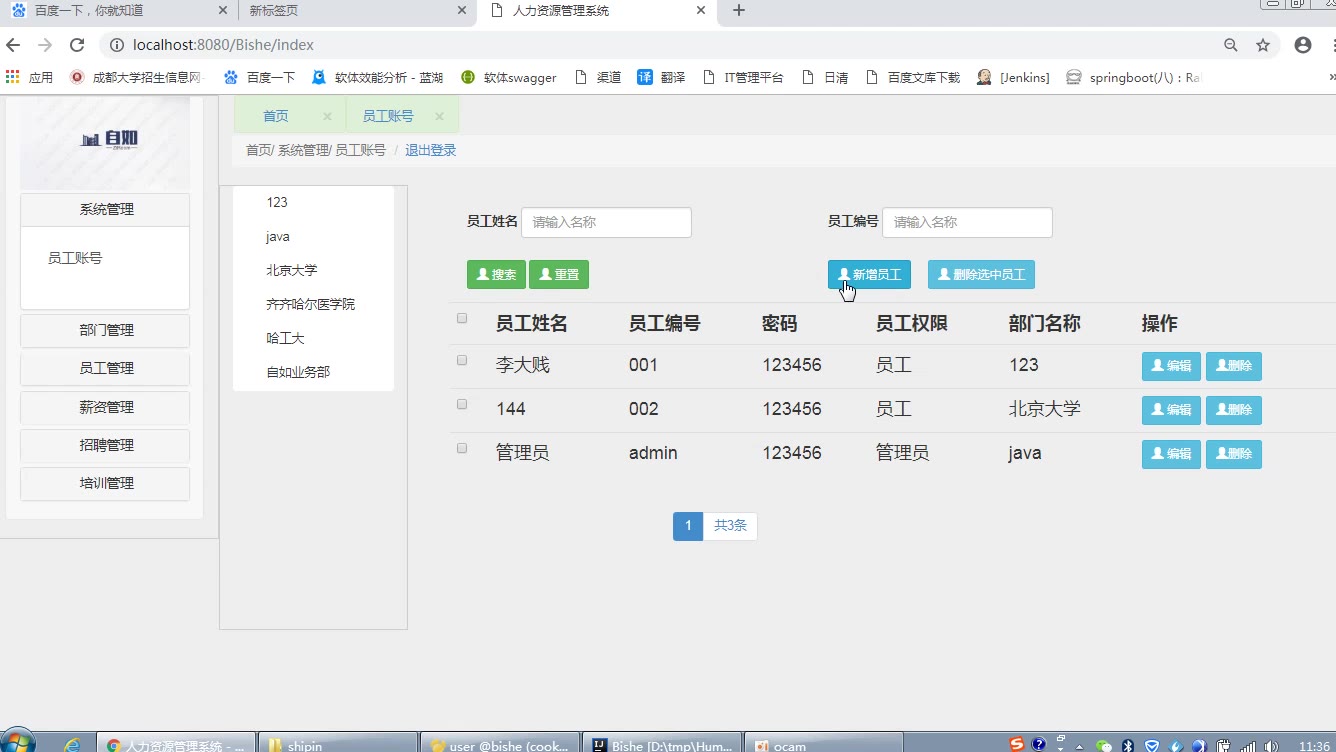Switch to the 首页 page tab
This screenshot has height=752, width=1336.
coord(276,116)
